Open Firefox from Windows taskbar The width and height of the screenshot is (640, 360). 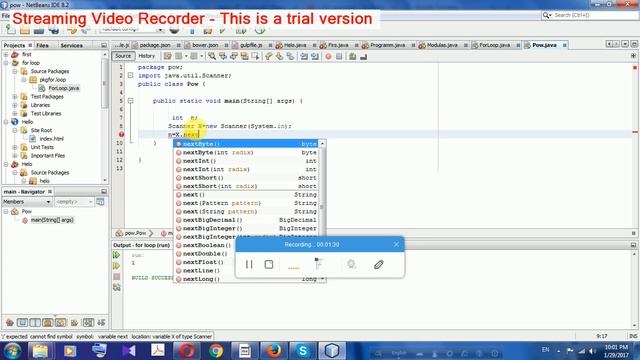[273, 351]
